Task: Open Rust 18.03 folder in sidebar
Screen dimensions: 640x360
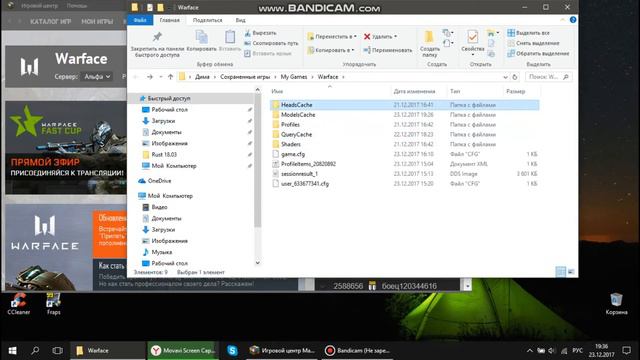Action: coord(164,155)
